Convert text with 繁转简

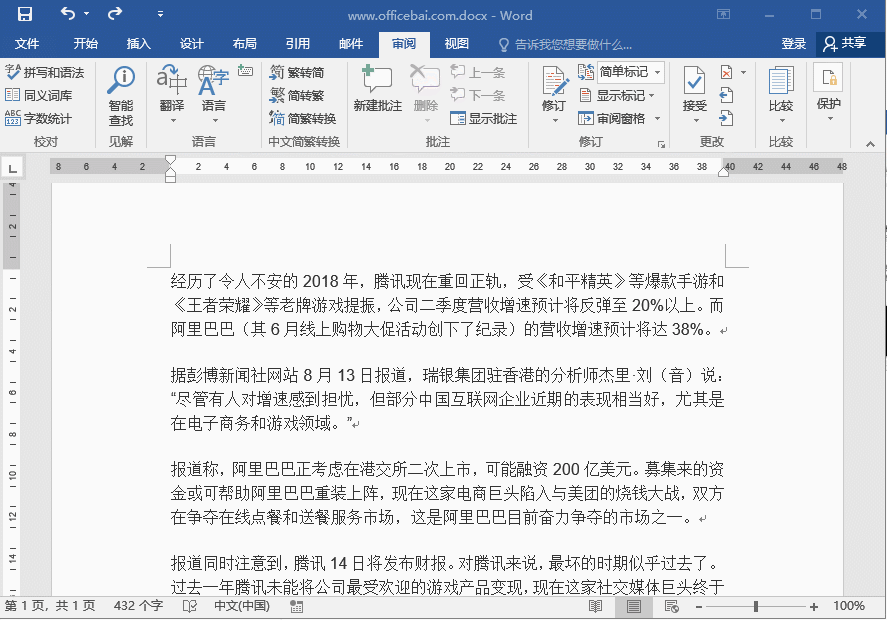[297, 72]
